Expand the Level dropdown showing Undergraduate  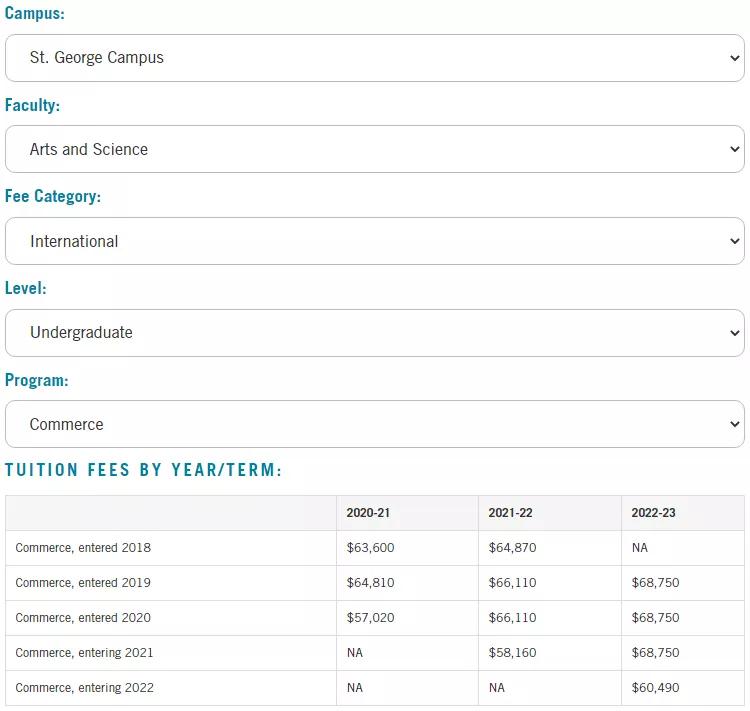374,333
